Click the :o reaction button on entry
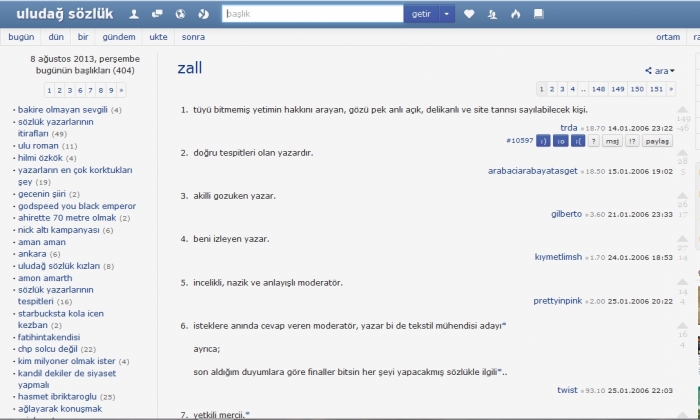 (560, 141)
